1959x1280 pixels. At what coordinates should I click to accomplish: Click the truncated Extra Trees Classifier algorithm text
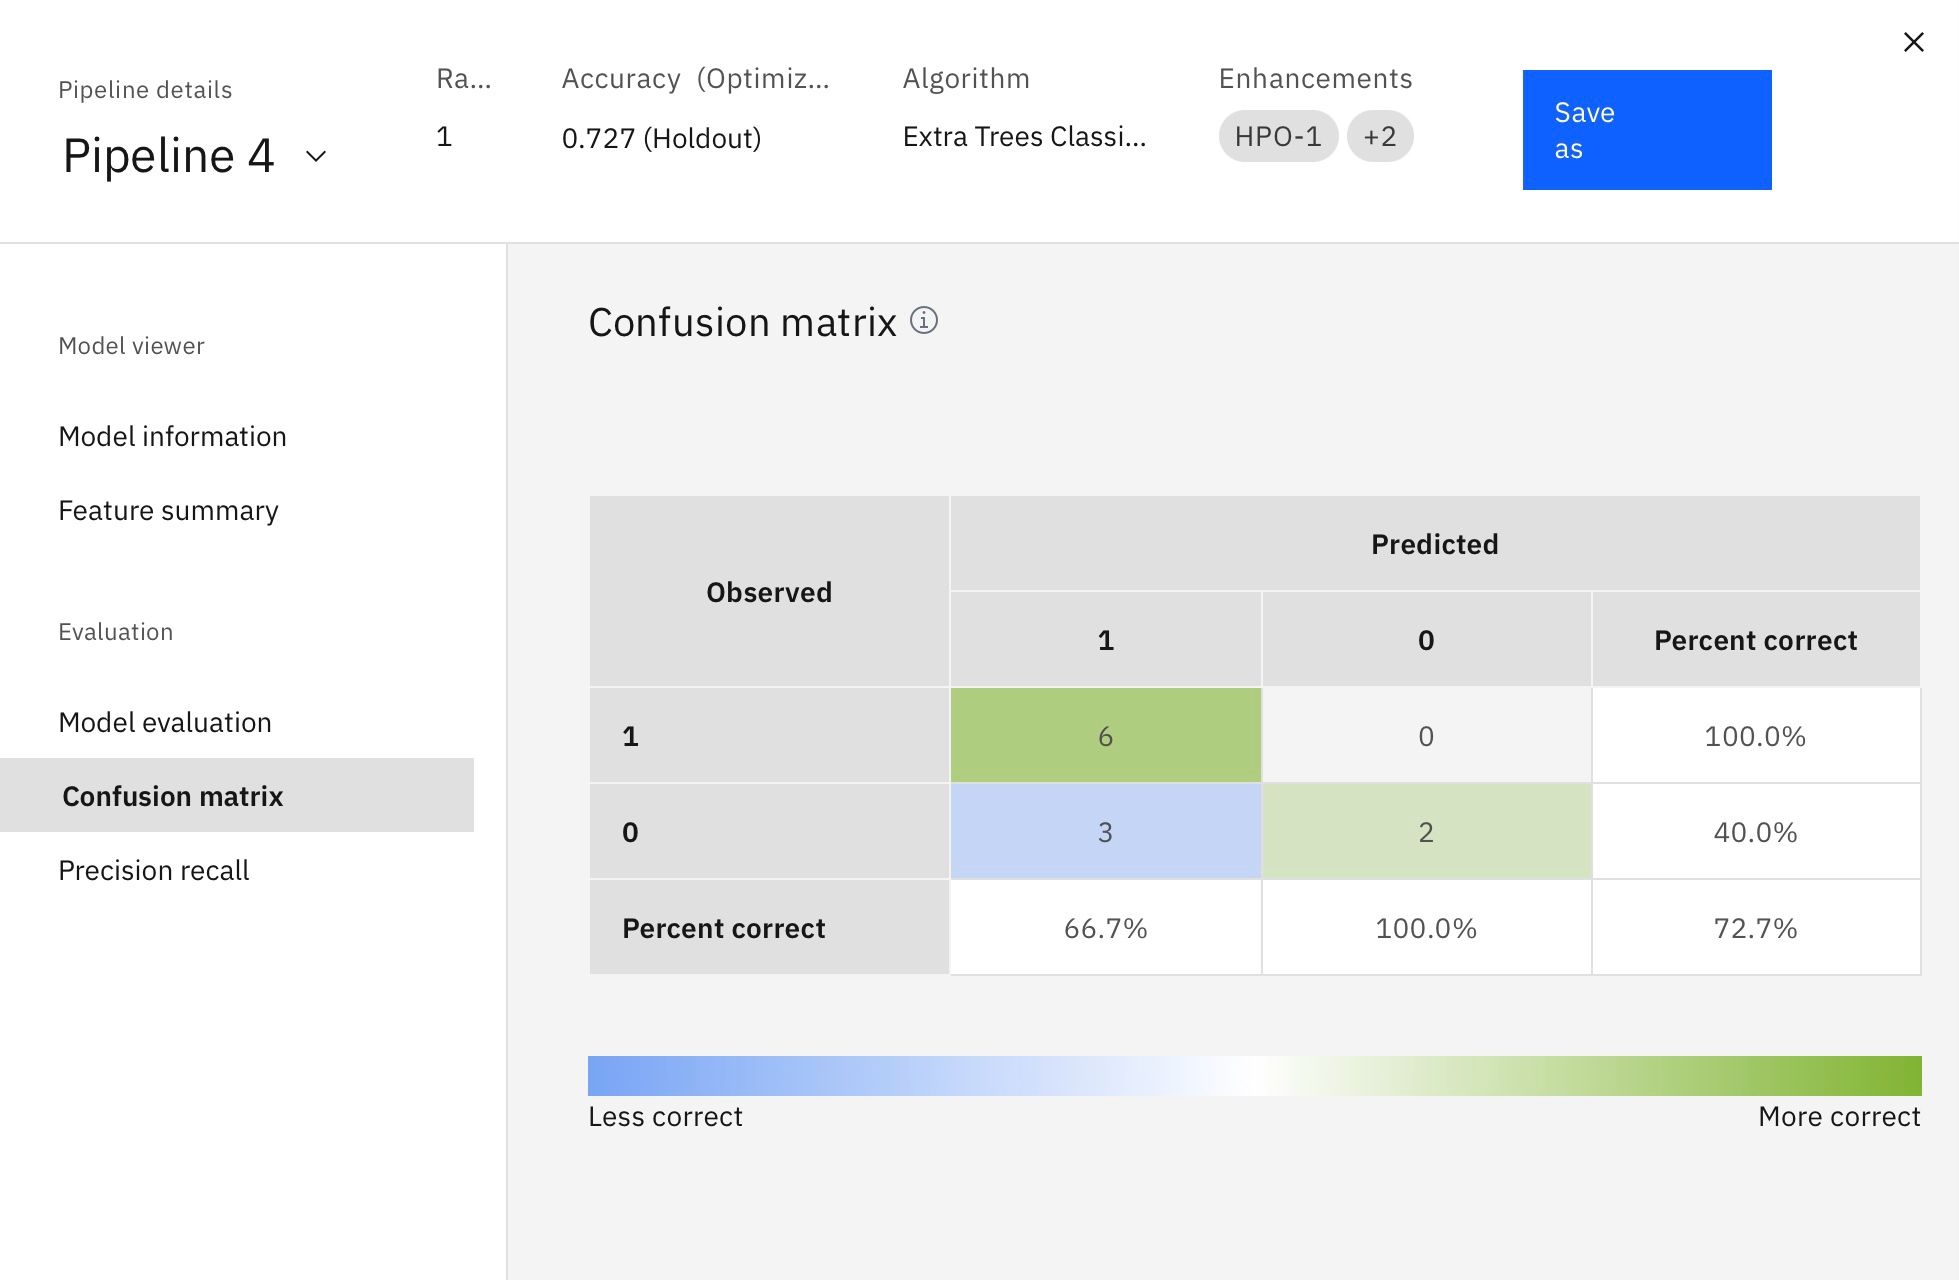(x=1024, y=137)
